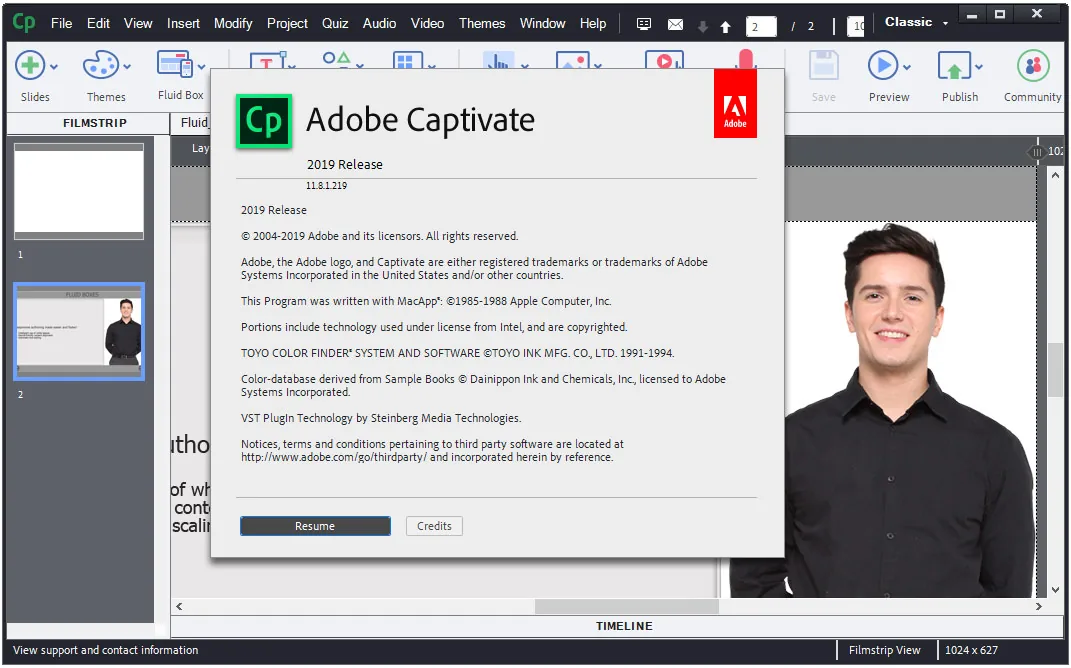Click the envelope mail icon in menu bar
This screenshot has width=1071, height=668.
675,25
